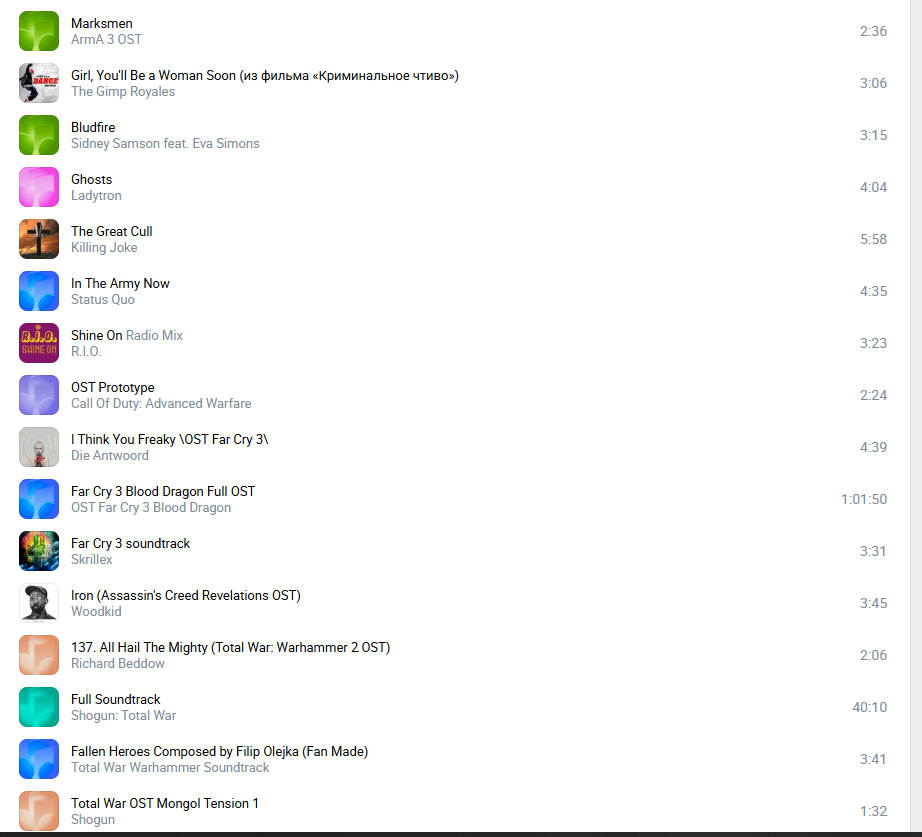Open artist Status Quo
The image size is (922, 837).
tap(103, 299)
